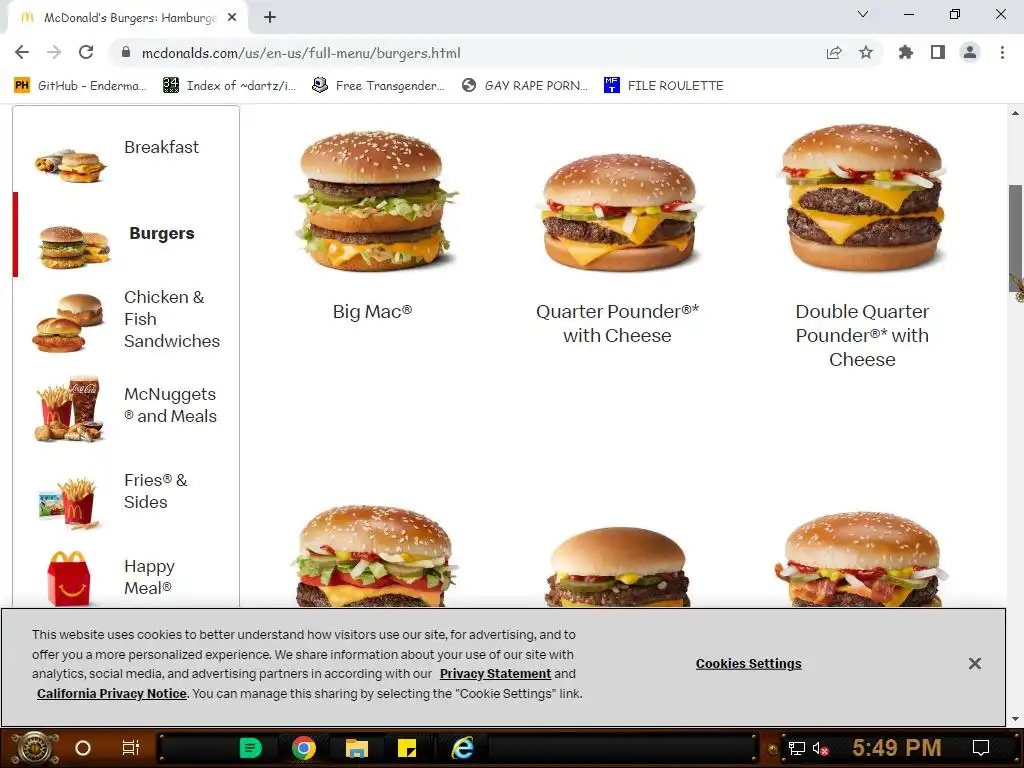Screen dimensions: 1024x768
Task: Bookmark this page with the star icon
Action: pyautogui.click(x=866, y=52)
